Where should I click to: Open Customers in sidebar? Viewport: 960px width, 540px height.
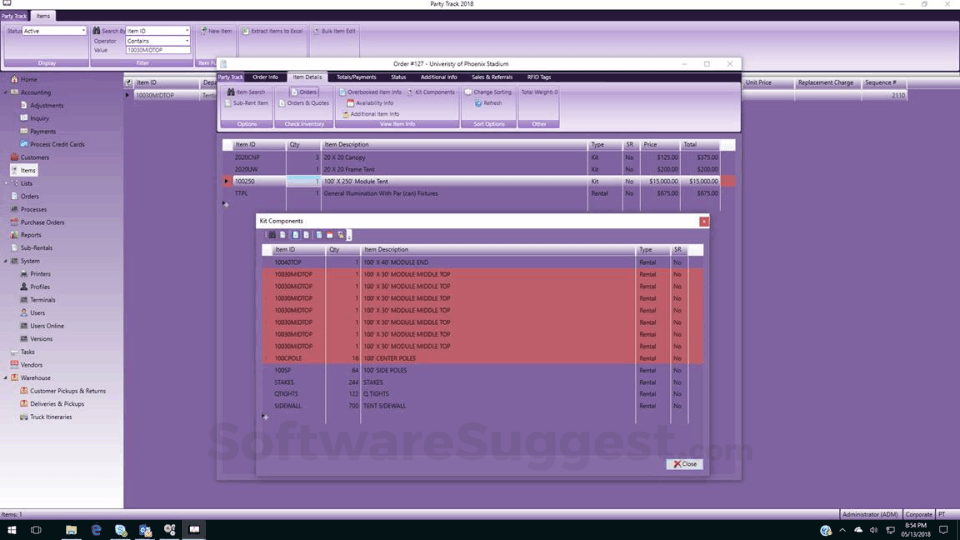(x=29, y=157)
